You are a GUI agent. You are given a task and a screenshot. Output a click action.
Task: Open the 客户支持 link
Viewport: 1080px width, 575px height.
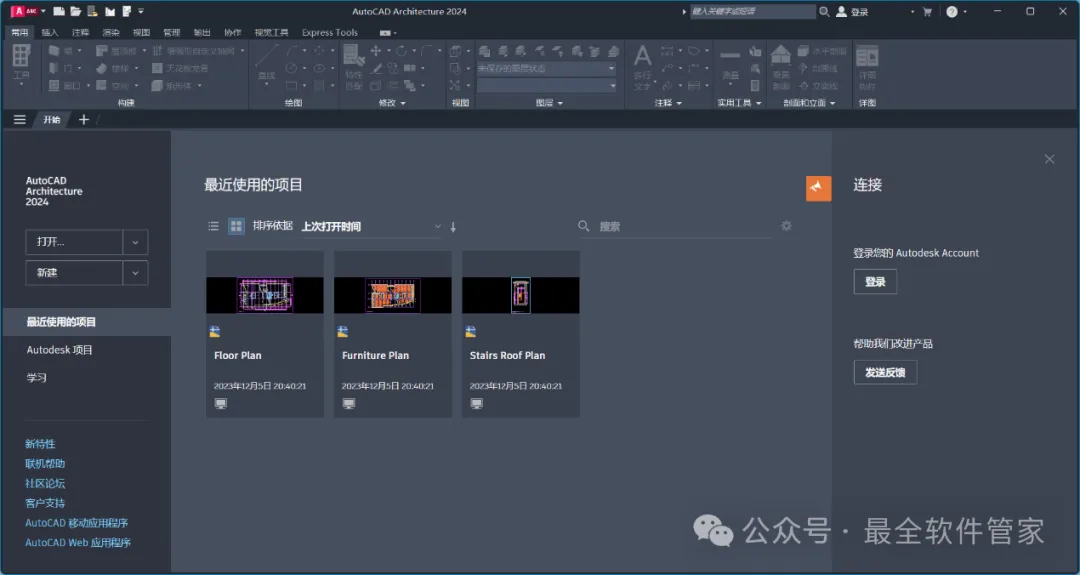pos(45,503)
